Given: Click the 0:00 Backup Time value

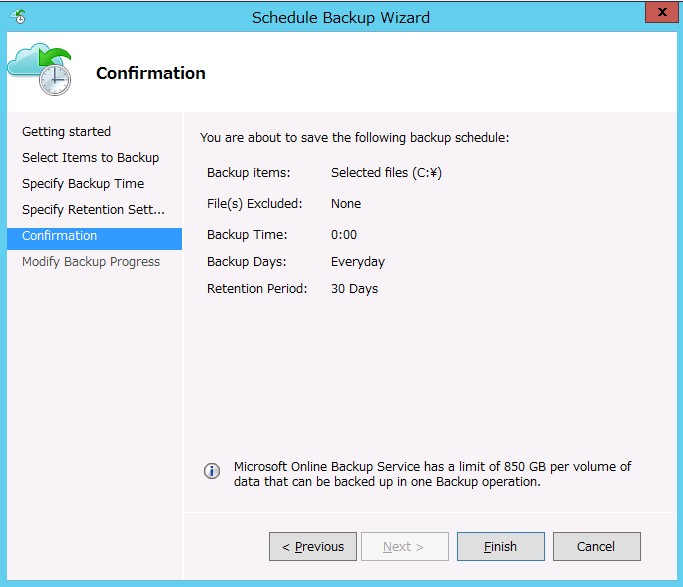Looking at the screenshot, I should (344, 235).
